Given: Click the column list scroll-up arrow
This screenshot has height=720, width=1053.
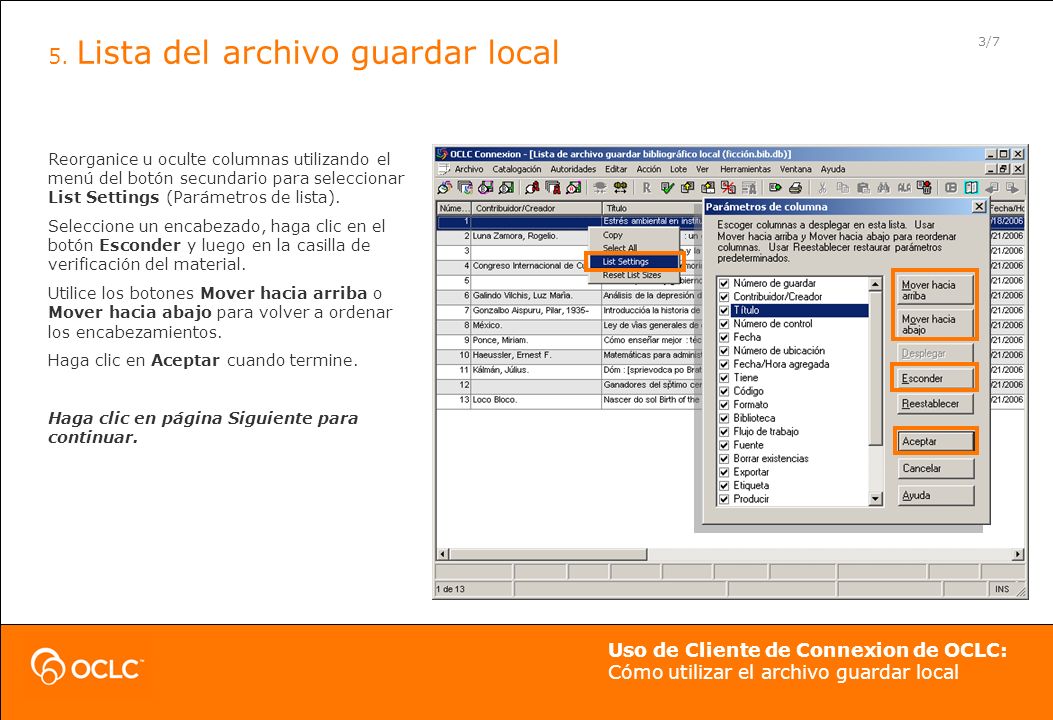Looking at the screenshot, I should tap(875, 284).
